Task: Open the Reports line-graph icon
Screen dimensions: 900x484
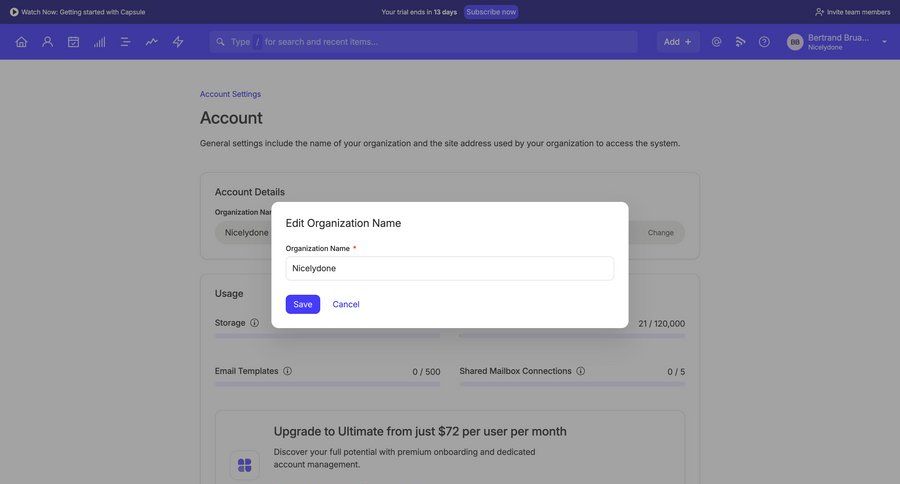Action: [152, 42]
